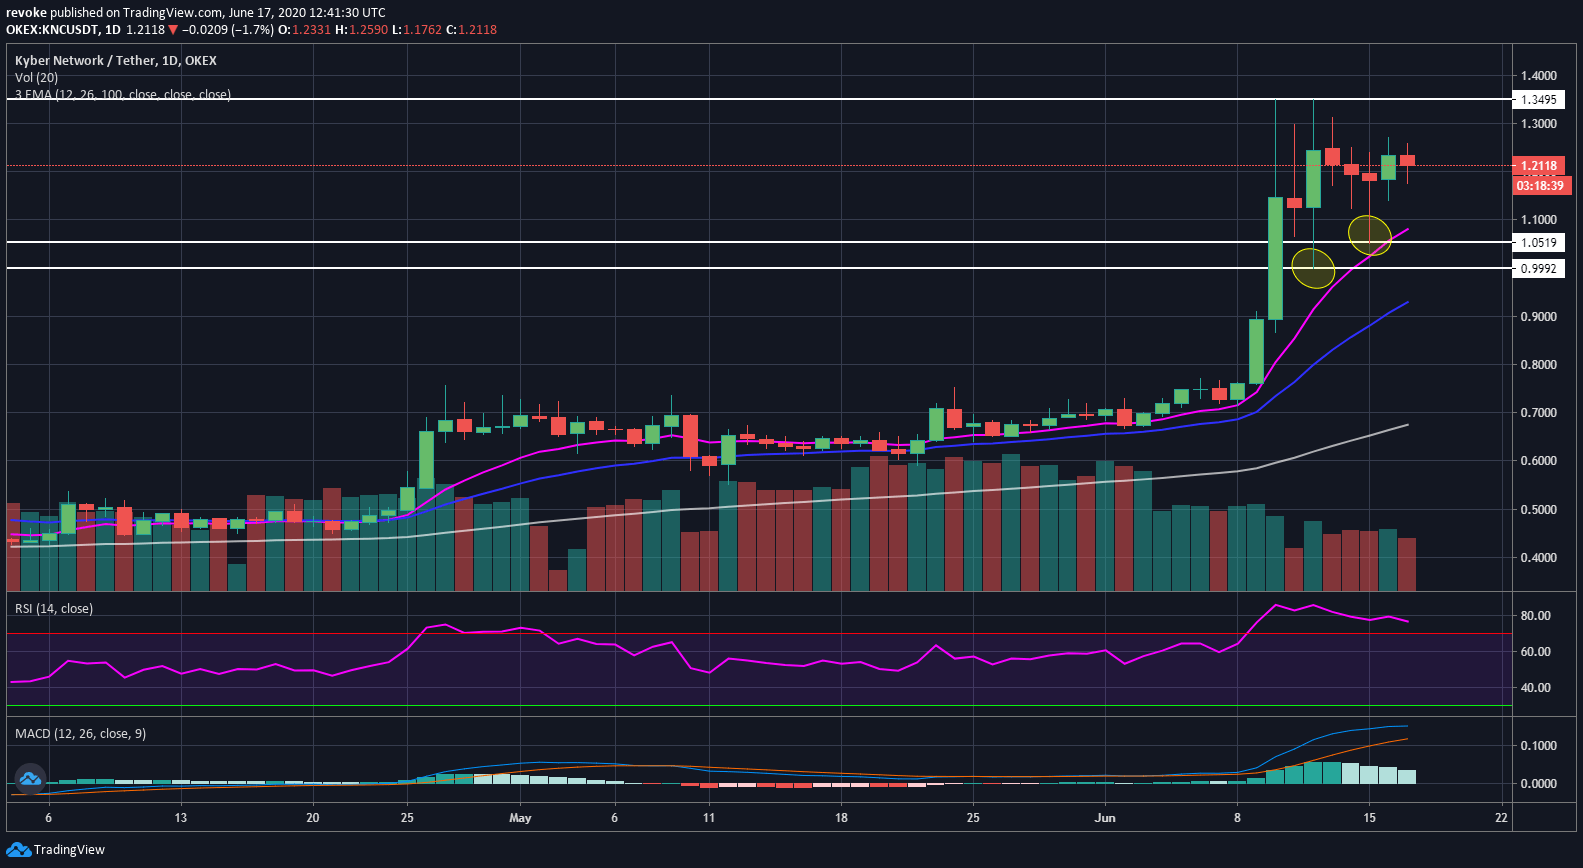Click the 1.3495 price line label

[1538, 100]
